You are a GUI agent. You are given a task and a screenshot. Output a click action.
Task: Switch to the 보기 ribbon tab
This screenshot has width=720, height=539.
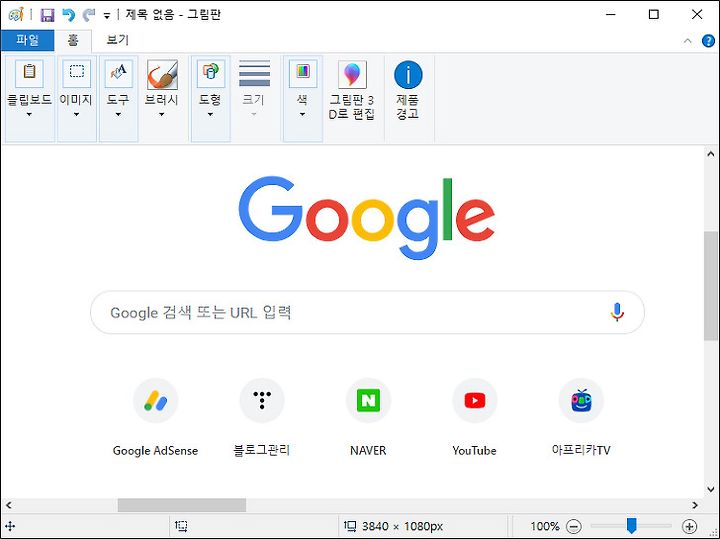[118, 40]
